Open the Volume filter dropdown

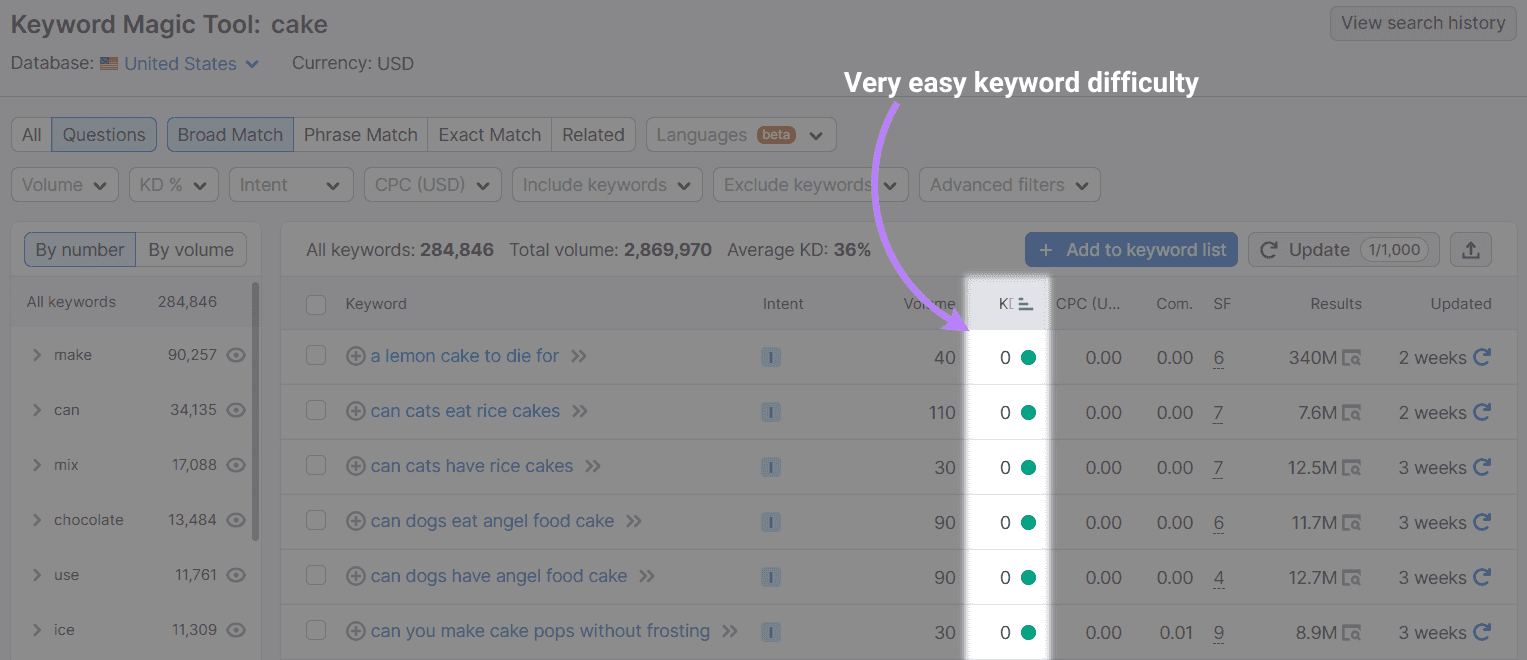coord(65,185)
